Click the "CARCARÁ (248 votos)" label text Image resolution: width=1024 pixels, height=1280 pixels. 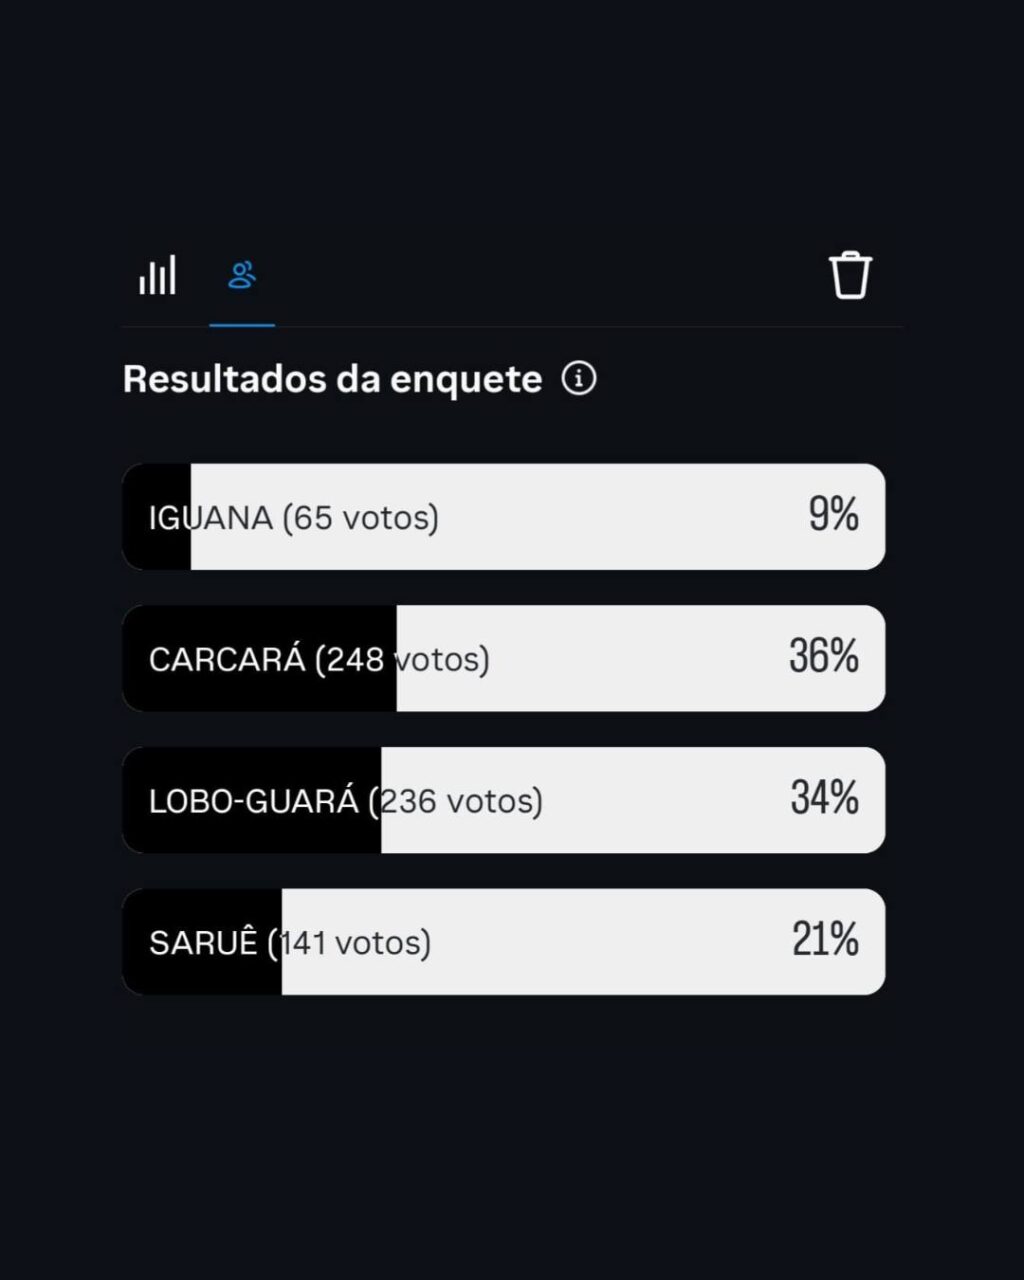[x=319, y=660]
